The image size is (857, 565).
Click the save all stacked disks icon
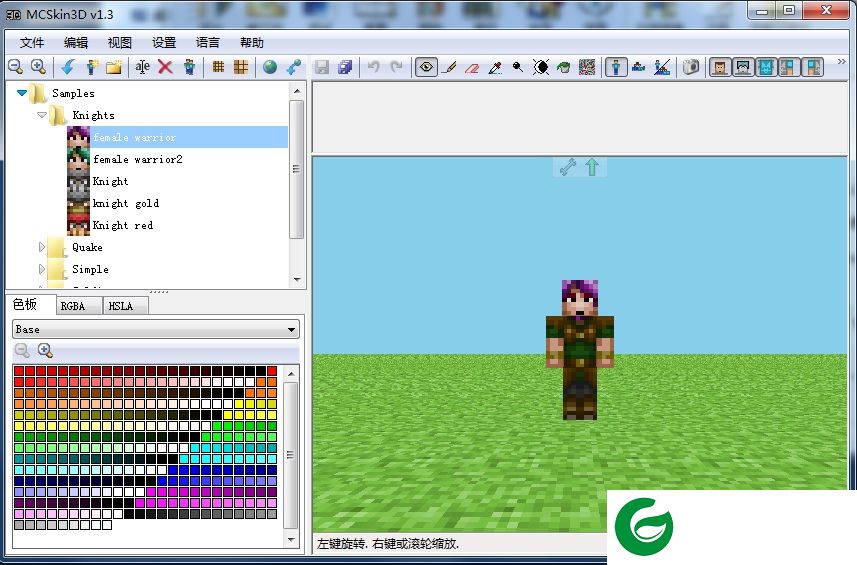[x=345, y=67]
